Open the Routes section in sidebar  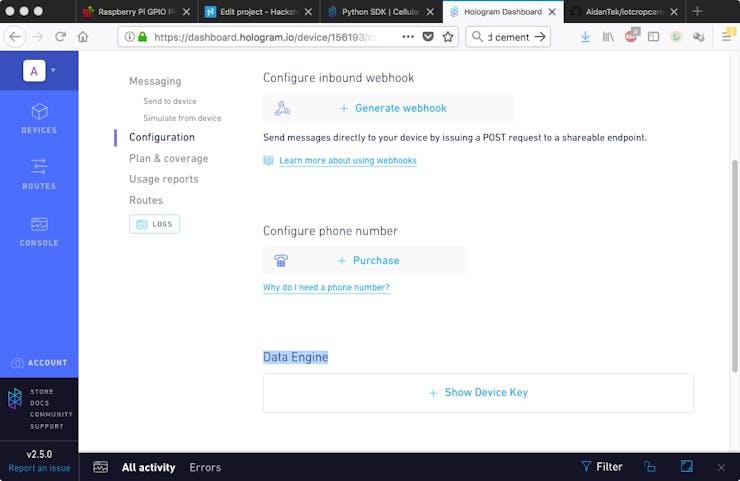click(39, 174)
